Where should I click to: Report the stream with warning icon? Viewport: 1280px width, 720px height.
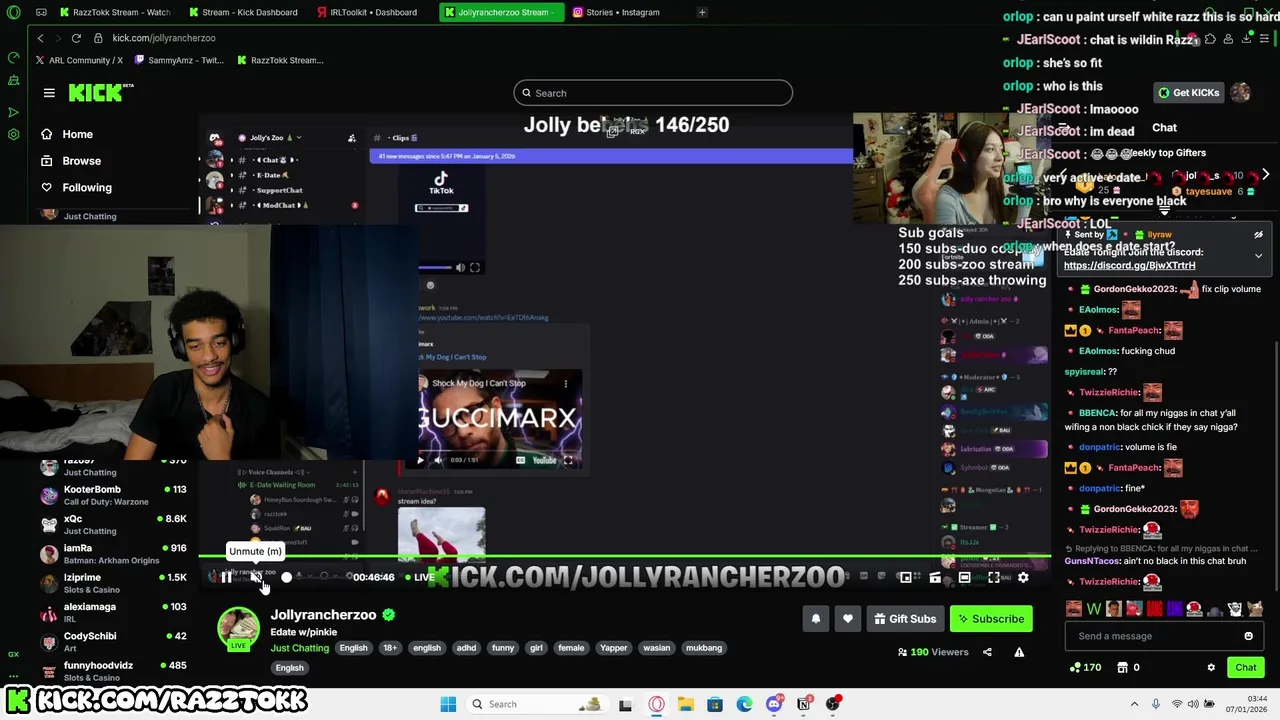(x=1019, y=652)
